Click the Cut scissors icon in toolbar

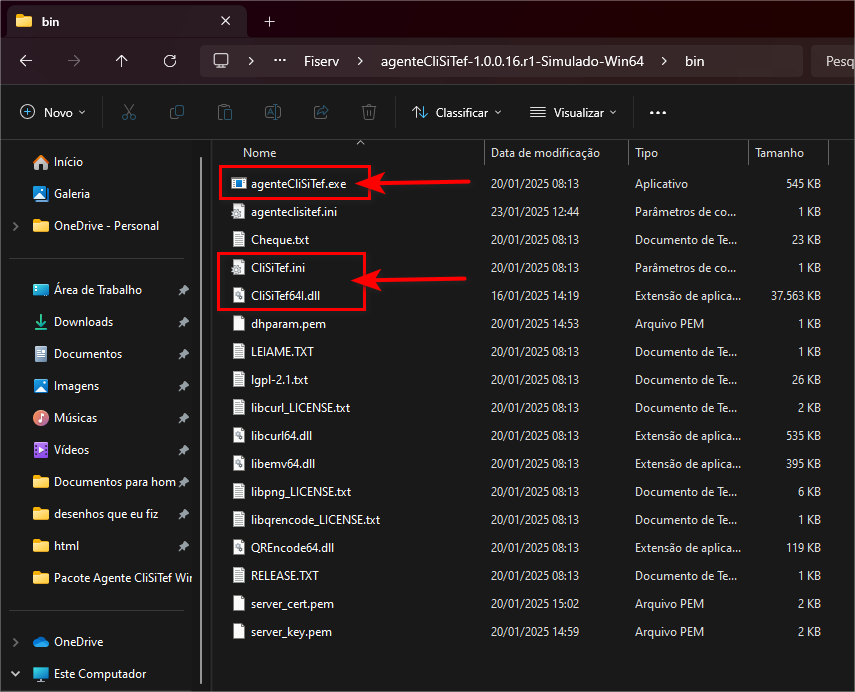point(128,112)
